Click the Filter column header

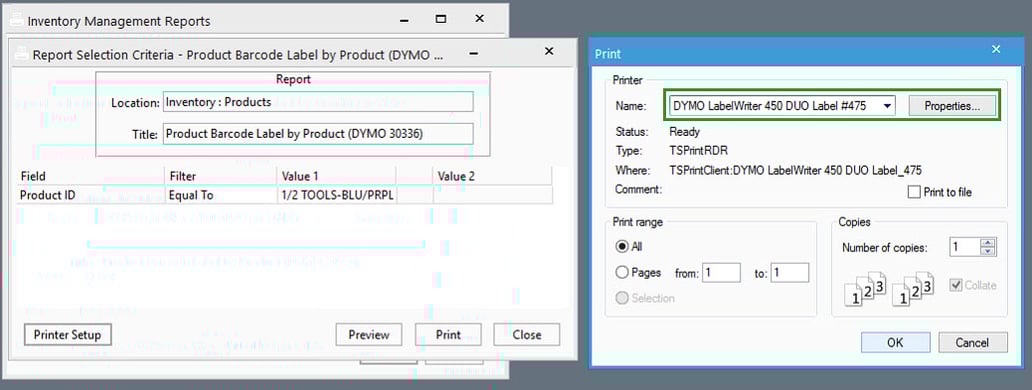[220, 176]
